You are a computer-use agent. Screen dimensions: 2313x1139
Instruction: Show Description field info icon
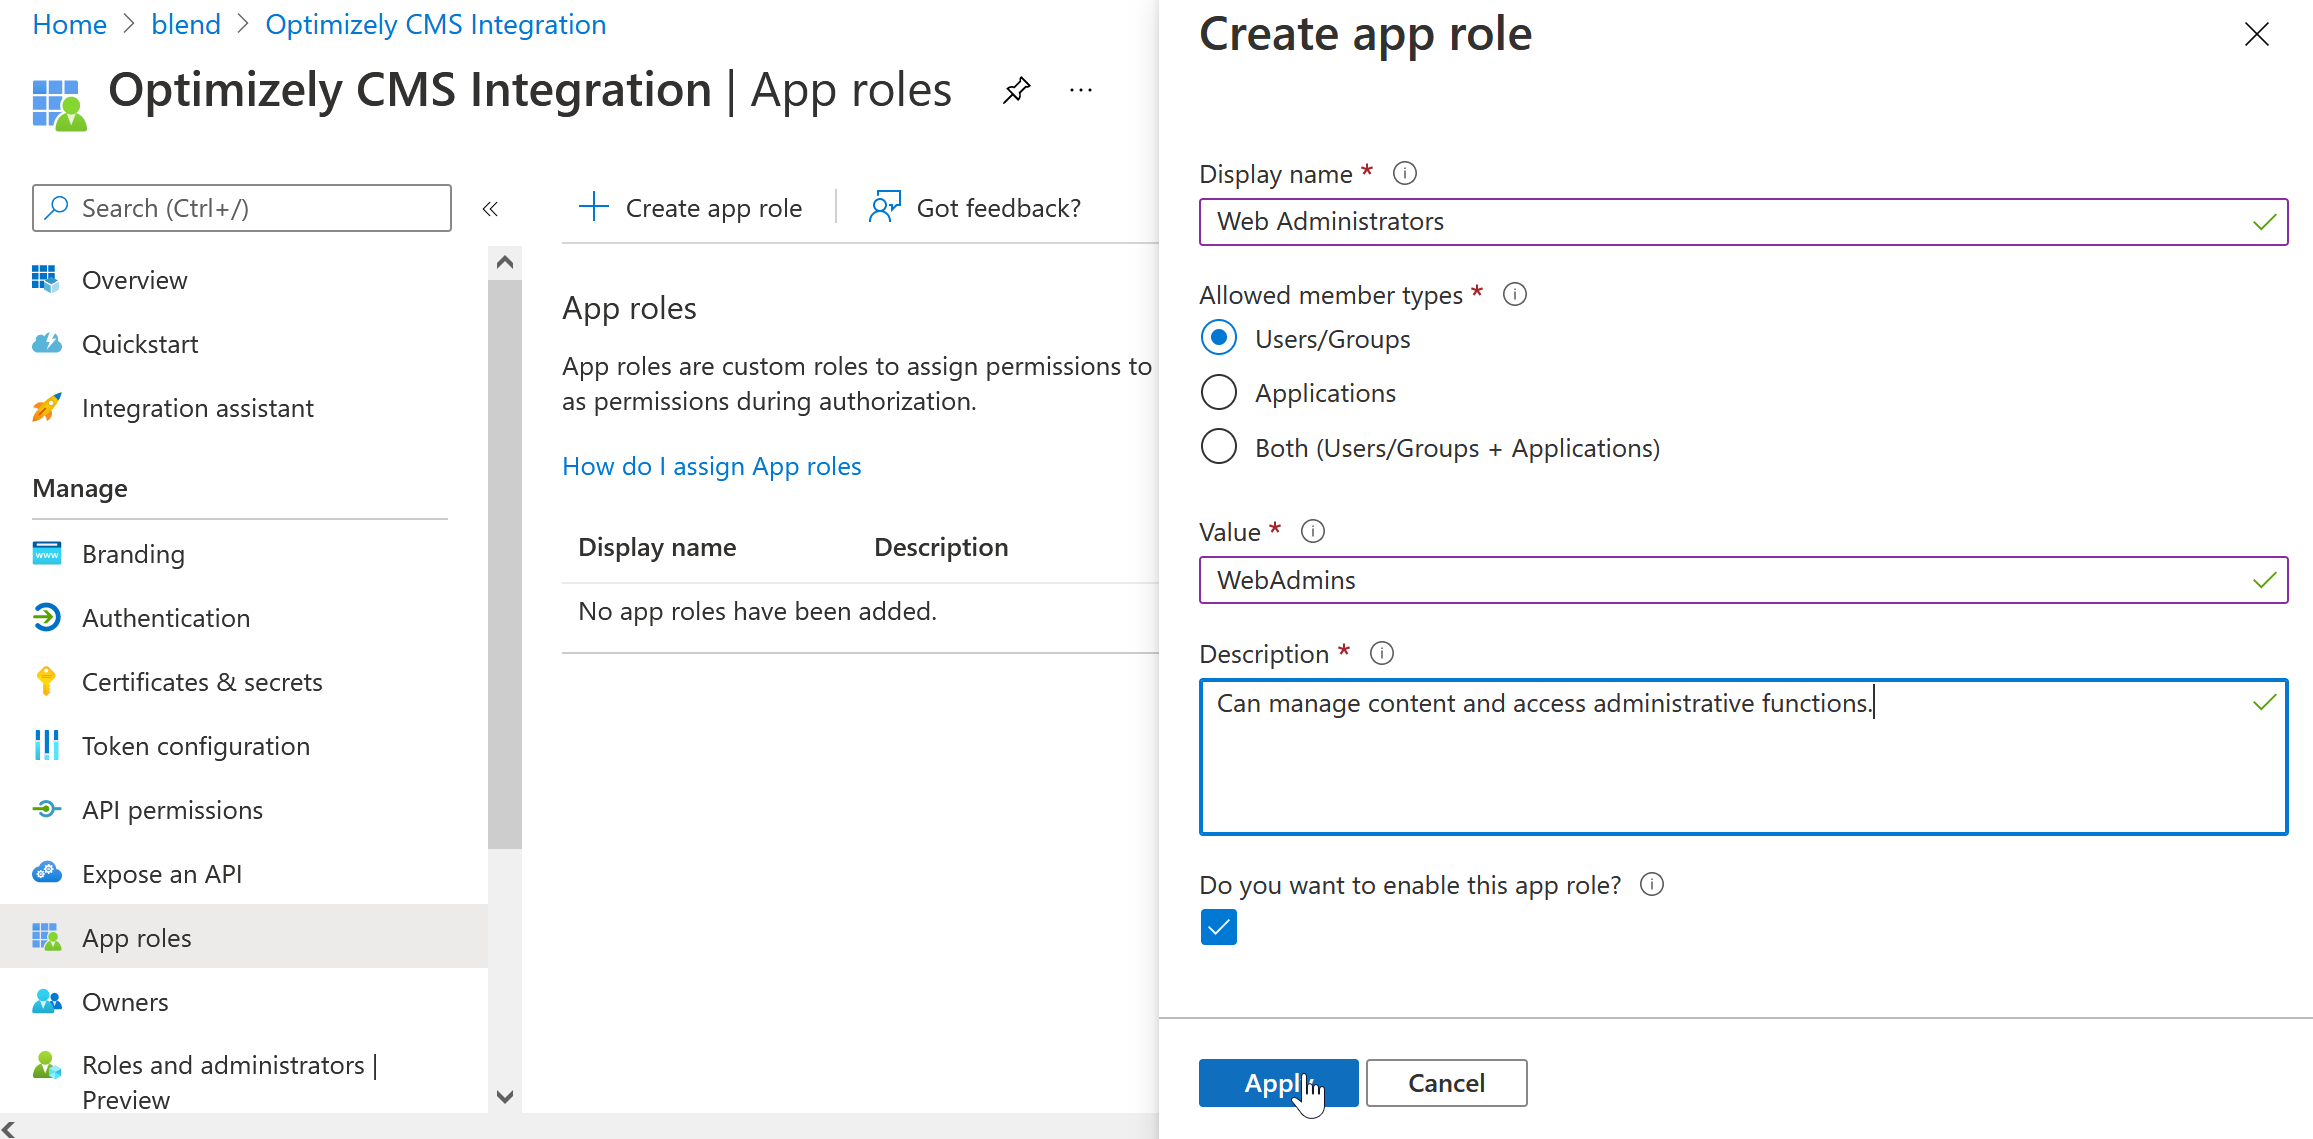1382,653
